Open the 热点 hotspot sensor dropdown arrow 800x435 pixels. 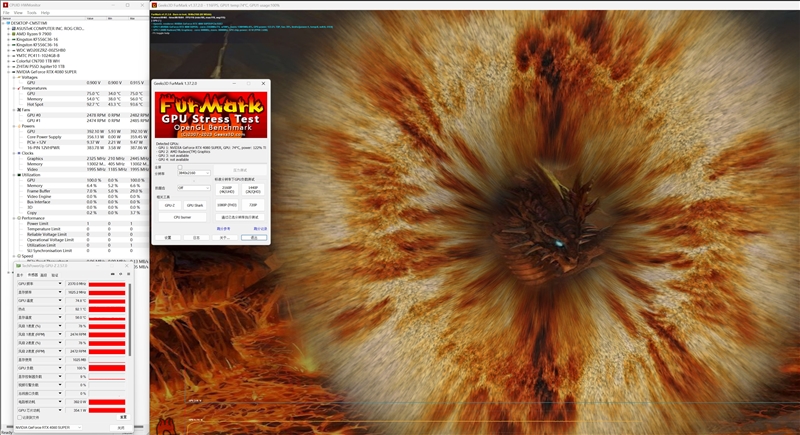coord(60,309)
